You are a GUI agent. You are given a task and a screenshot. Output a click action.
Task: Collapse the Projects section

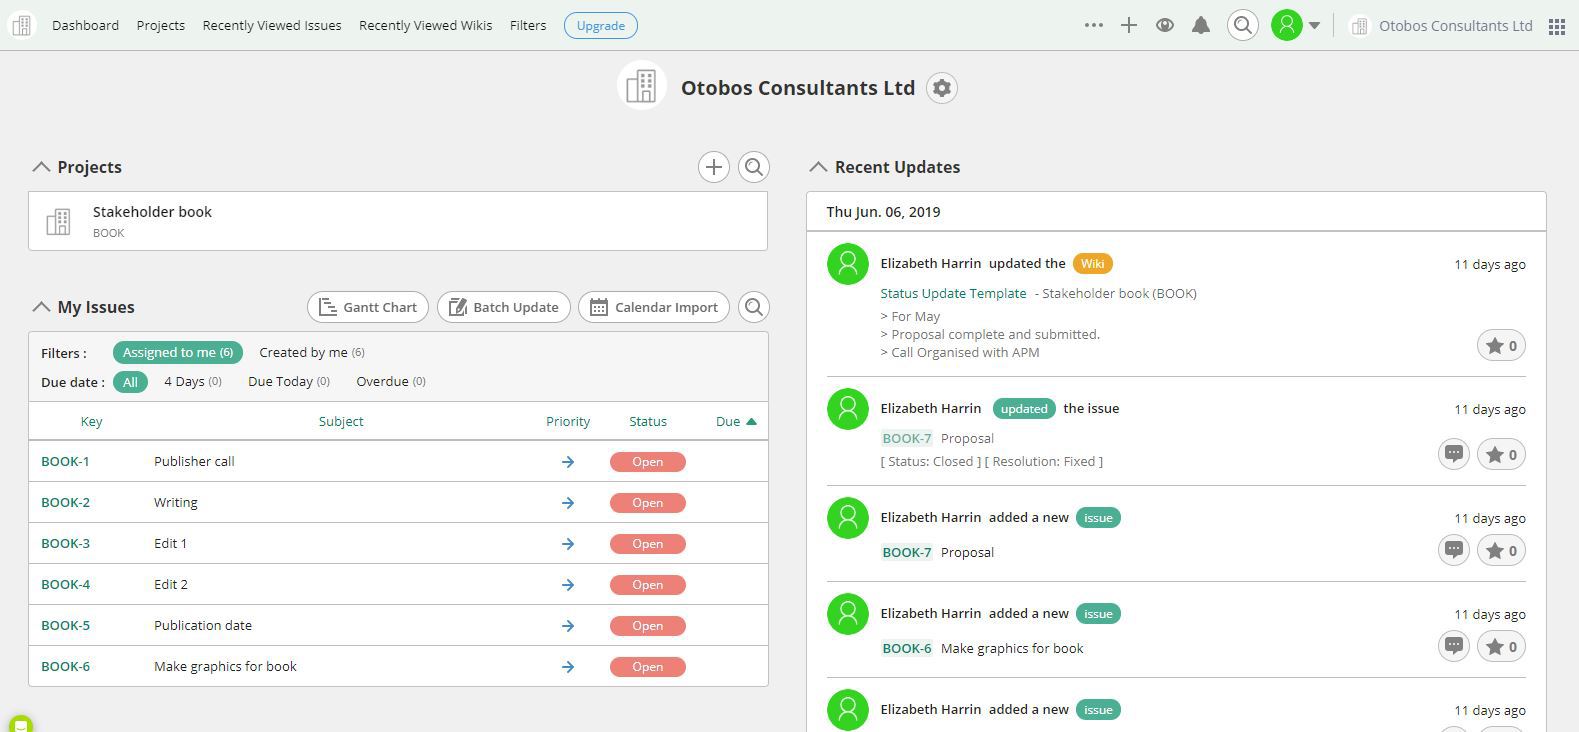(41, 167)
